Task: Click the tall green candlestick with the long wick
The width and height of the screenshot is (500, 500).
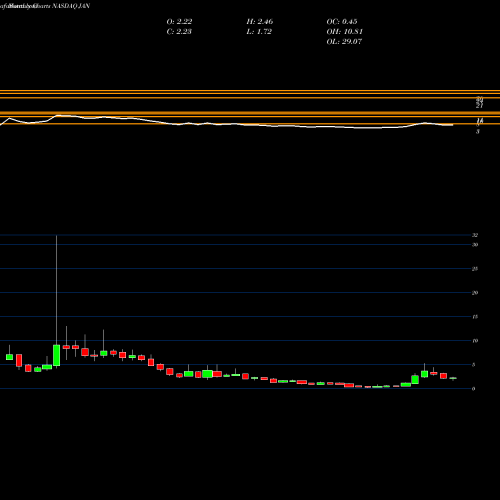Action: coord(56,355)
